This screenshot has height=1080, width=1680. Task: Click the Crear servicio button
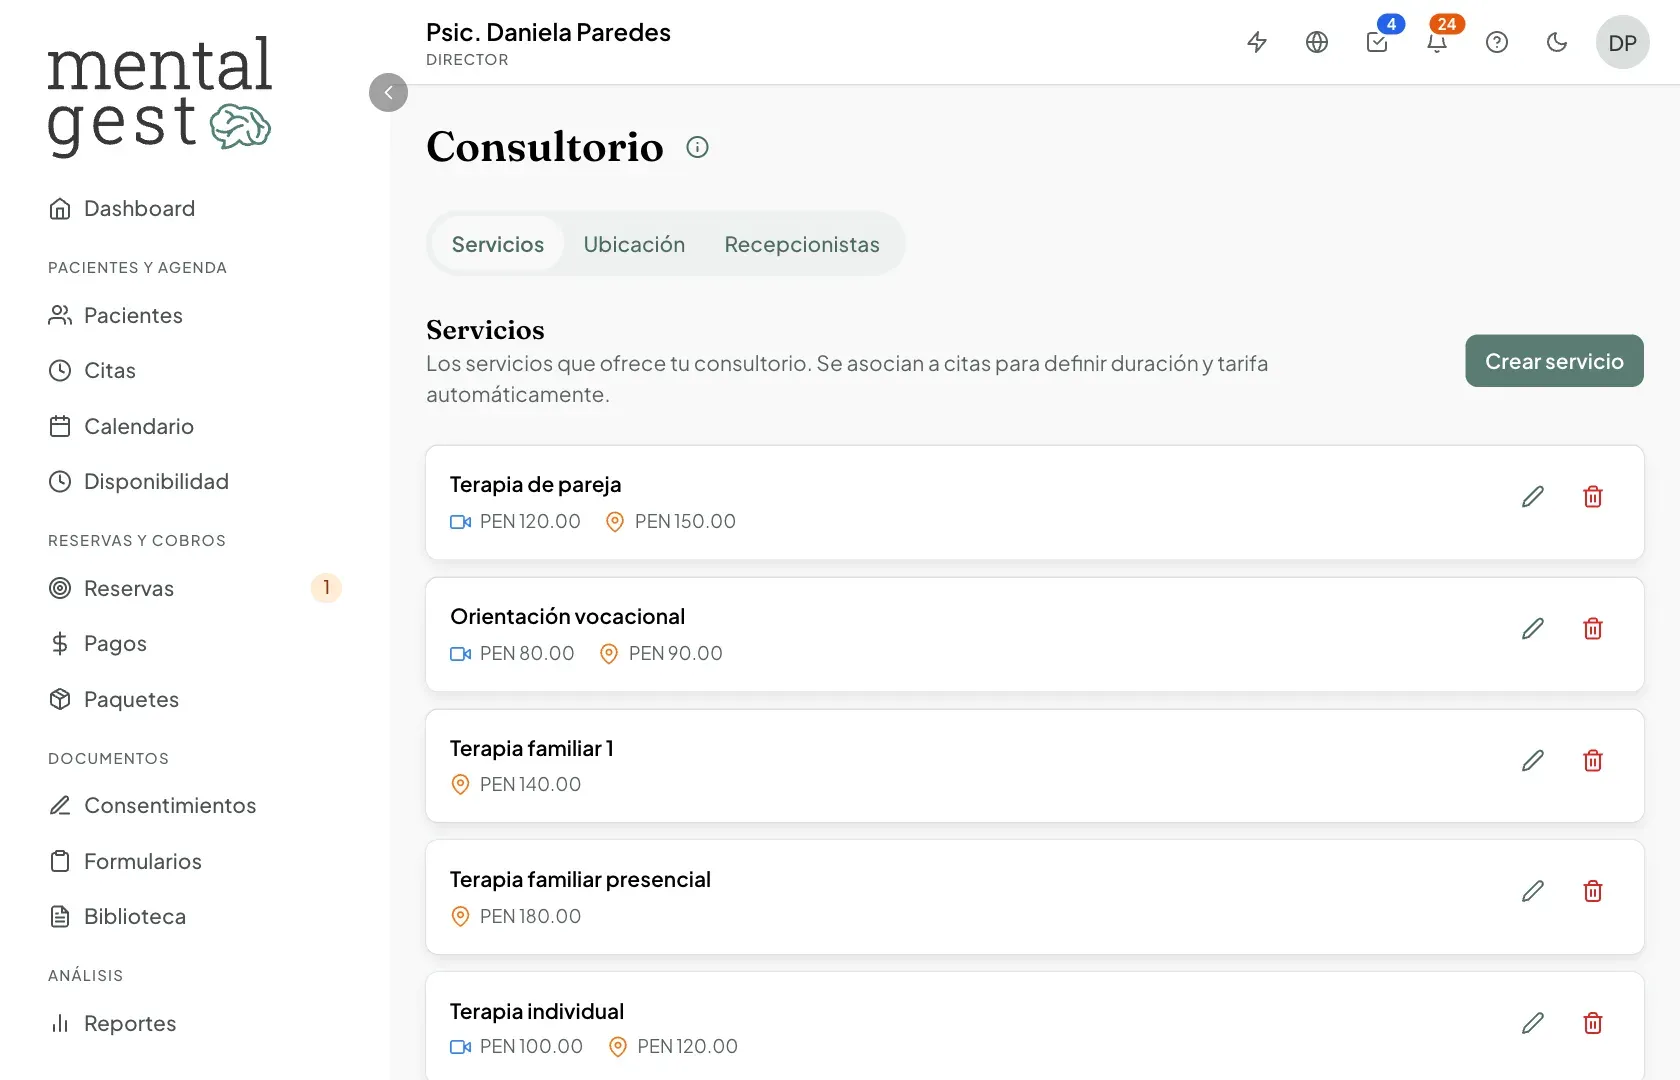[x=1554, y=361]
